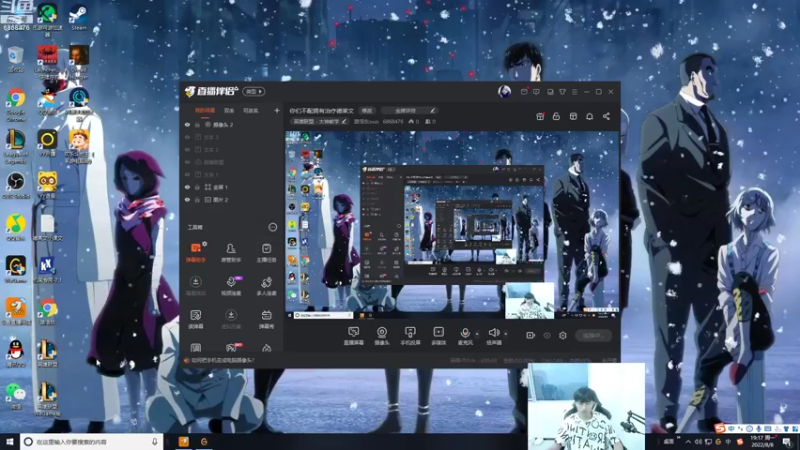Screen dimensions: 800x450
Task: Click the gold medal field with pencil
Action: (x=409, y=111)
